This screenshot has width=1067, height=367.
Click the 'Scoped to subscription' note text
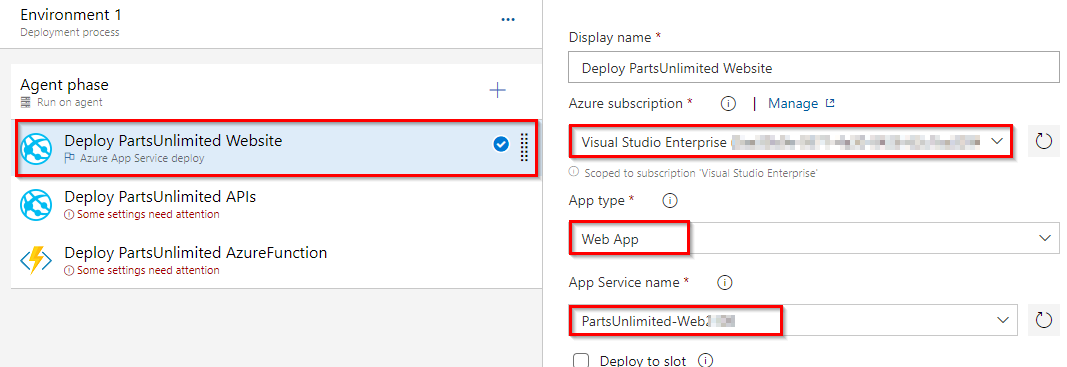[x=700, y=174]
